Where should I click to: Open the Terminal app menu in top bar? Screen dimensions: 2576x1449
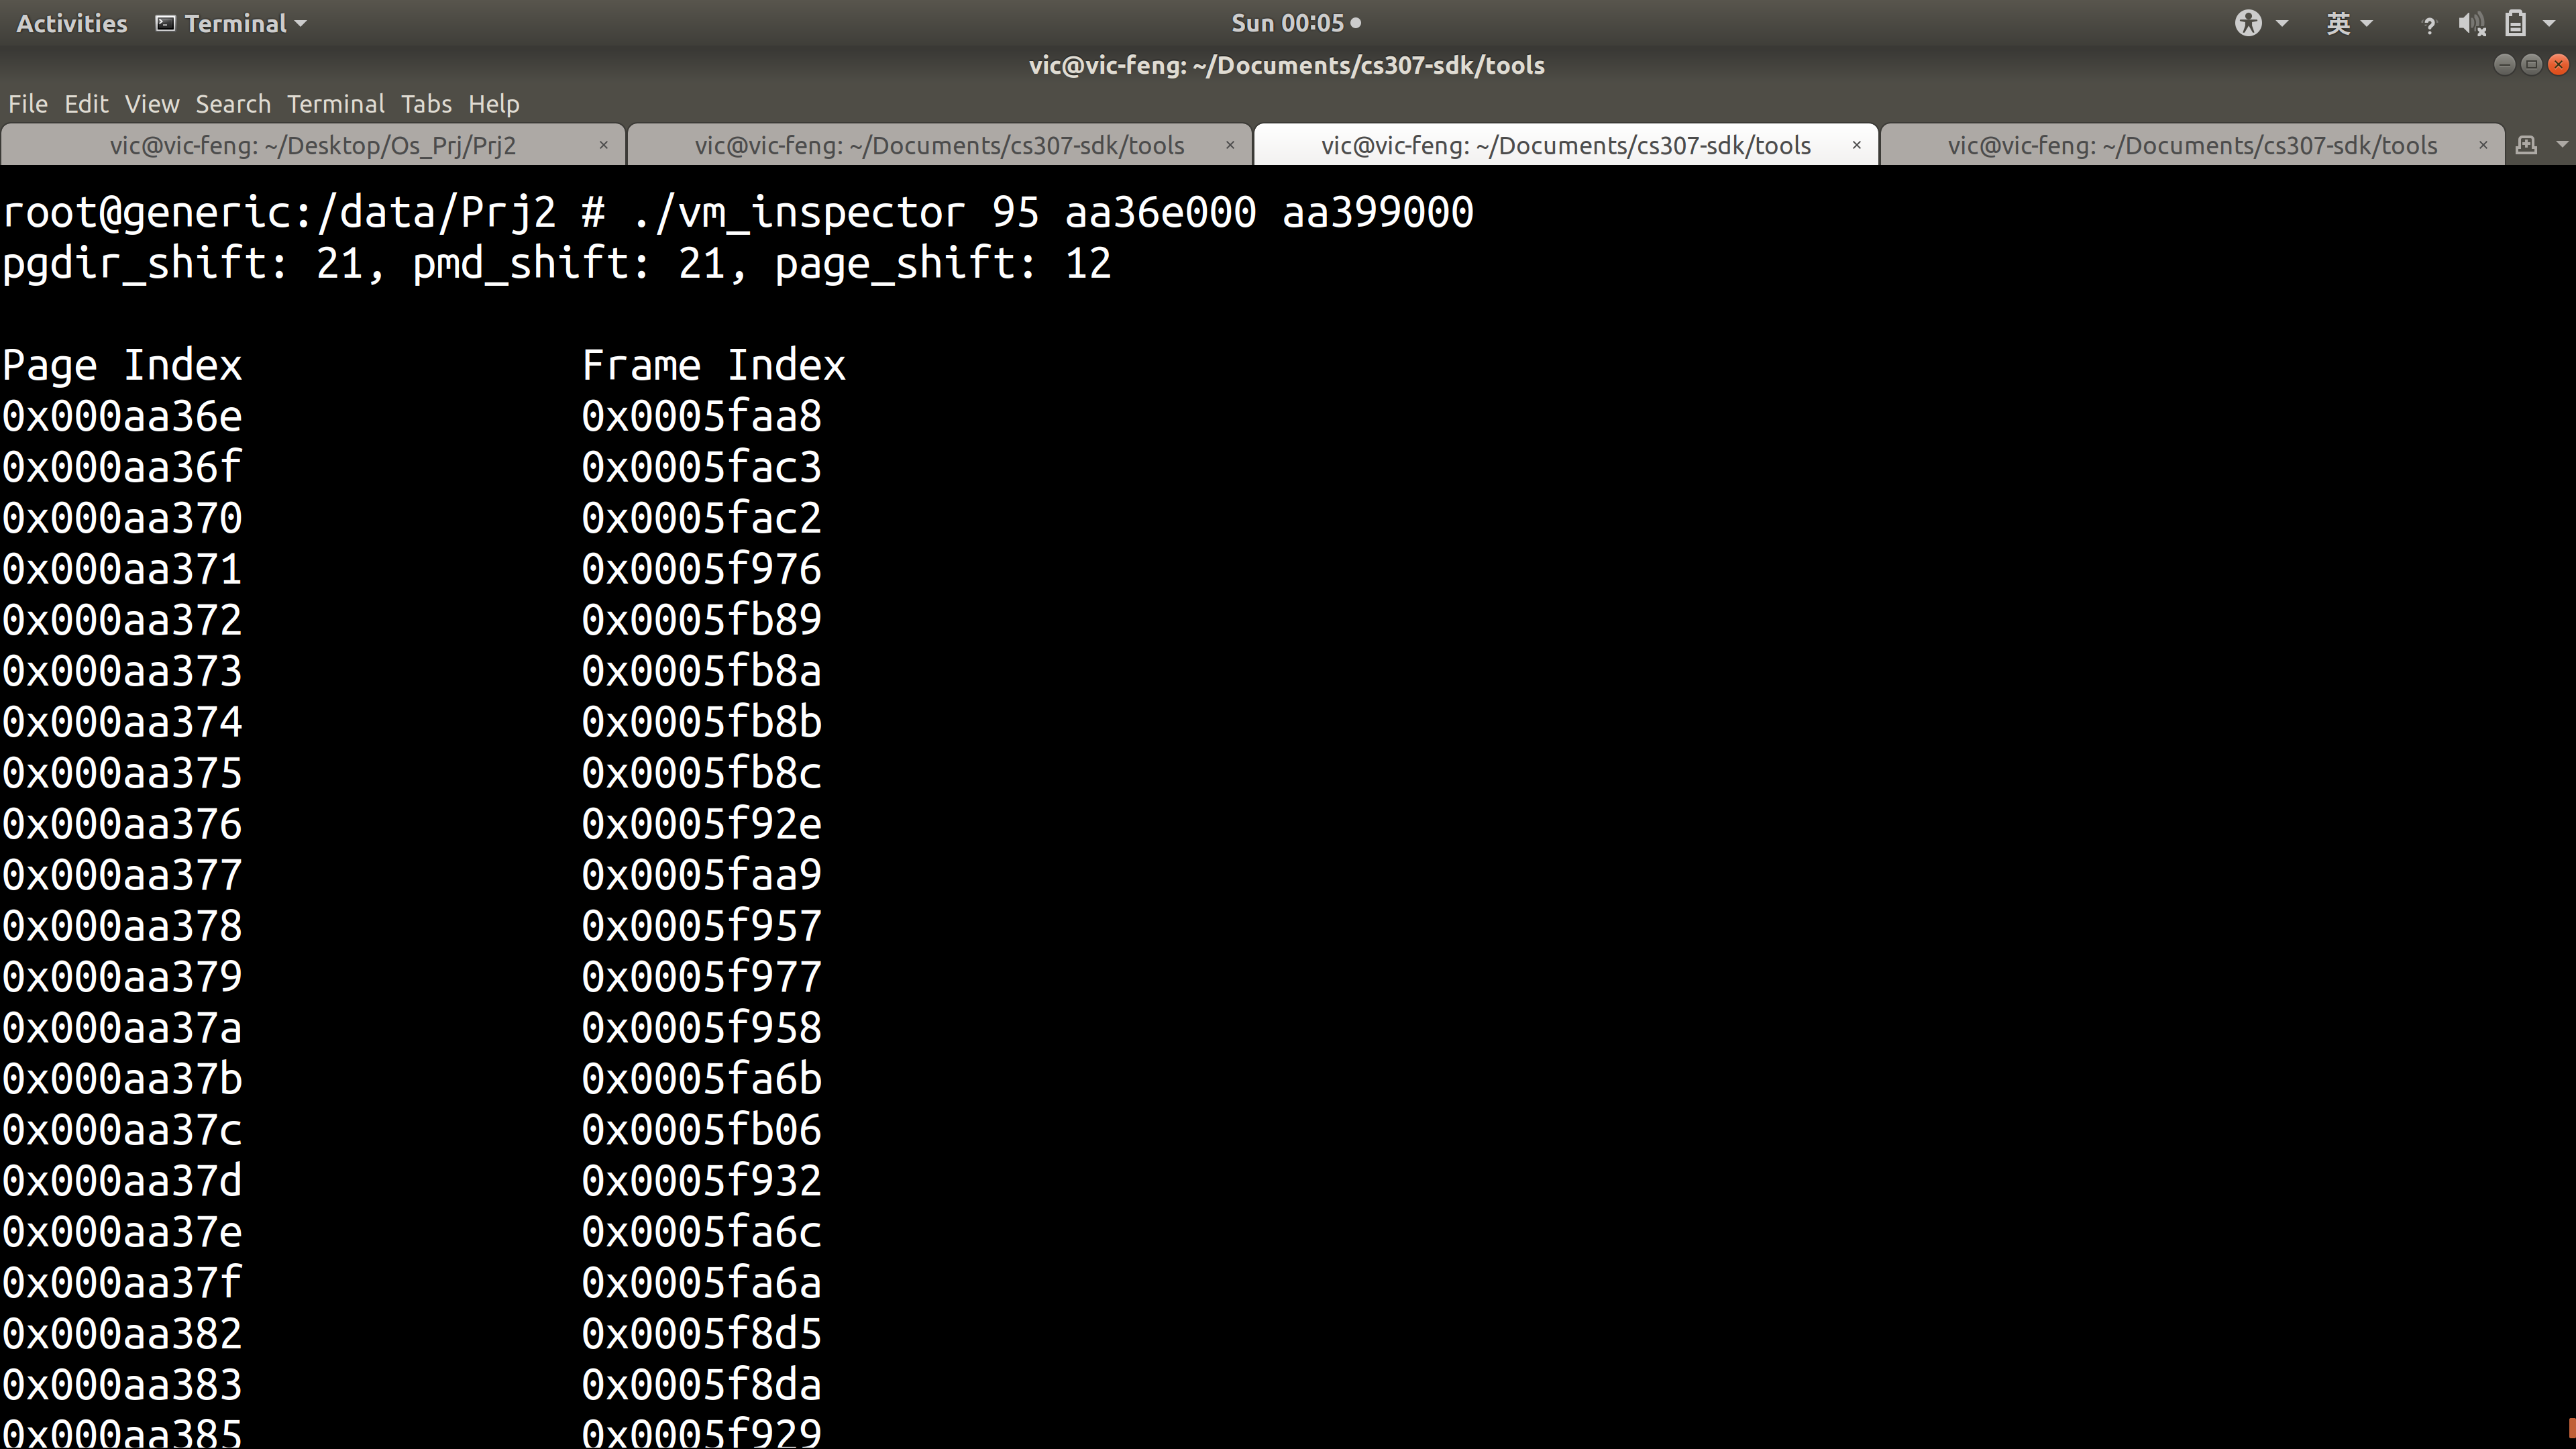coord(231,23)
